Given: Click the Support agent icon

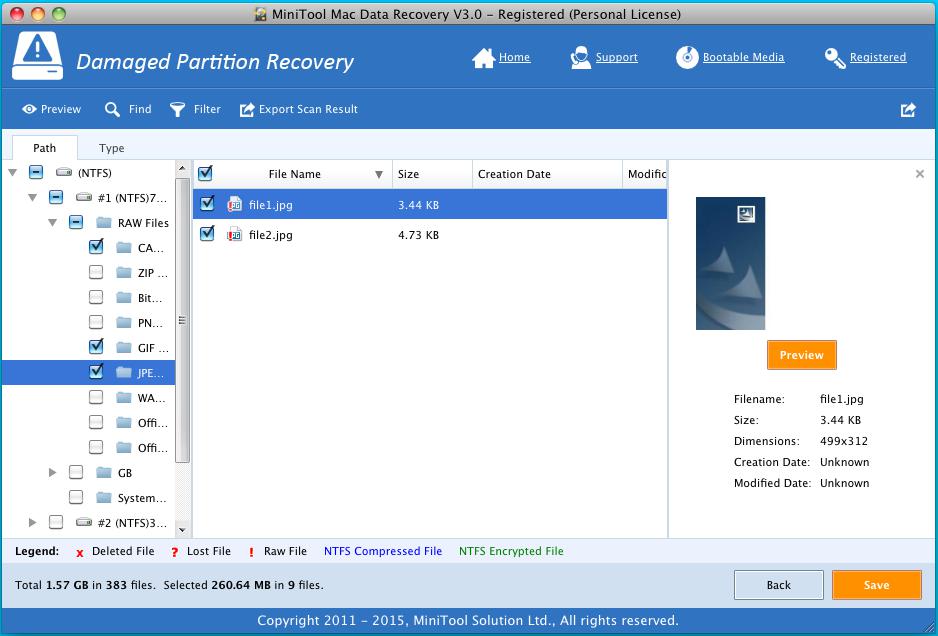Looking at the screenshot, I should tap(580, 57).
